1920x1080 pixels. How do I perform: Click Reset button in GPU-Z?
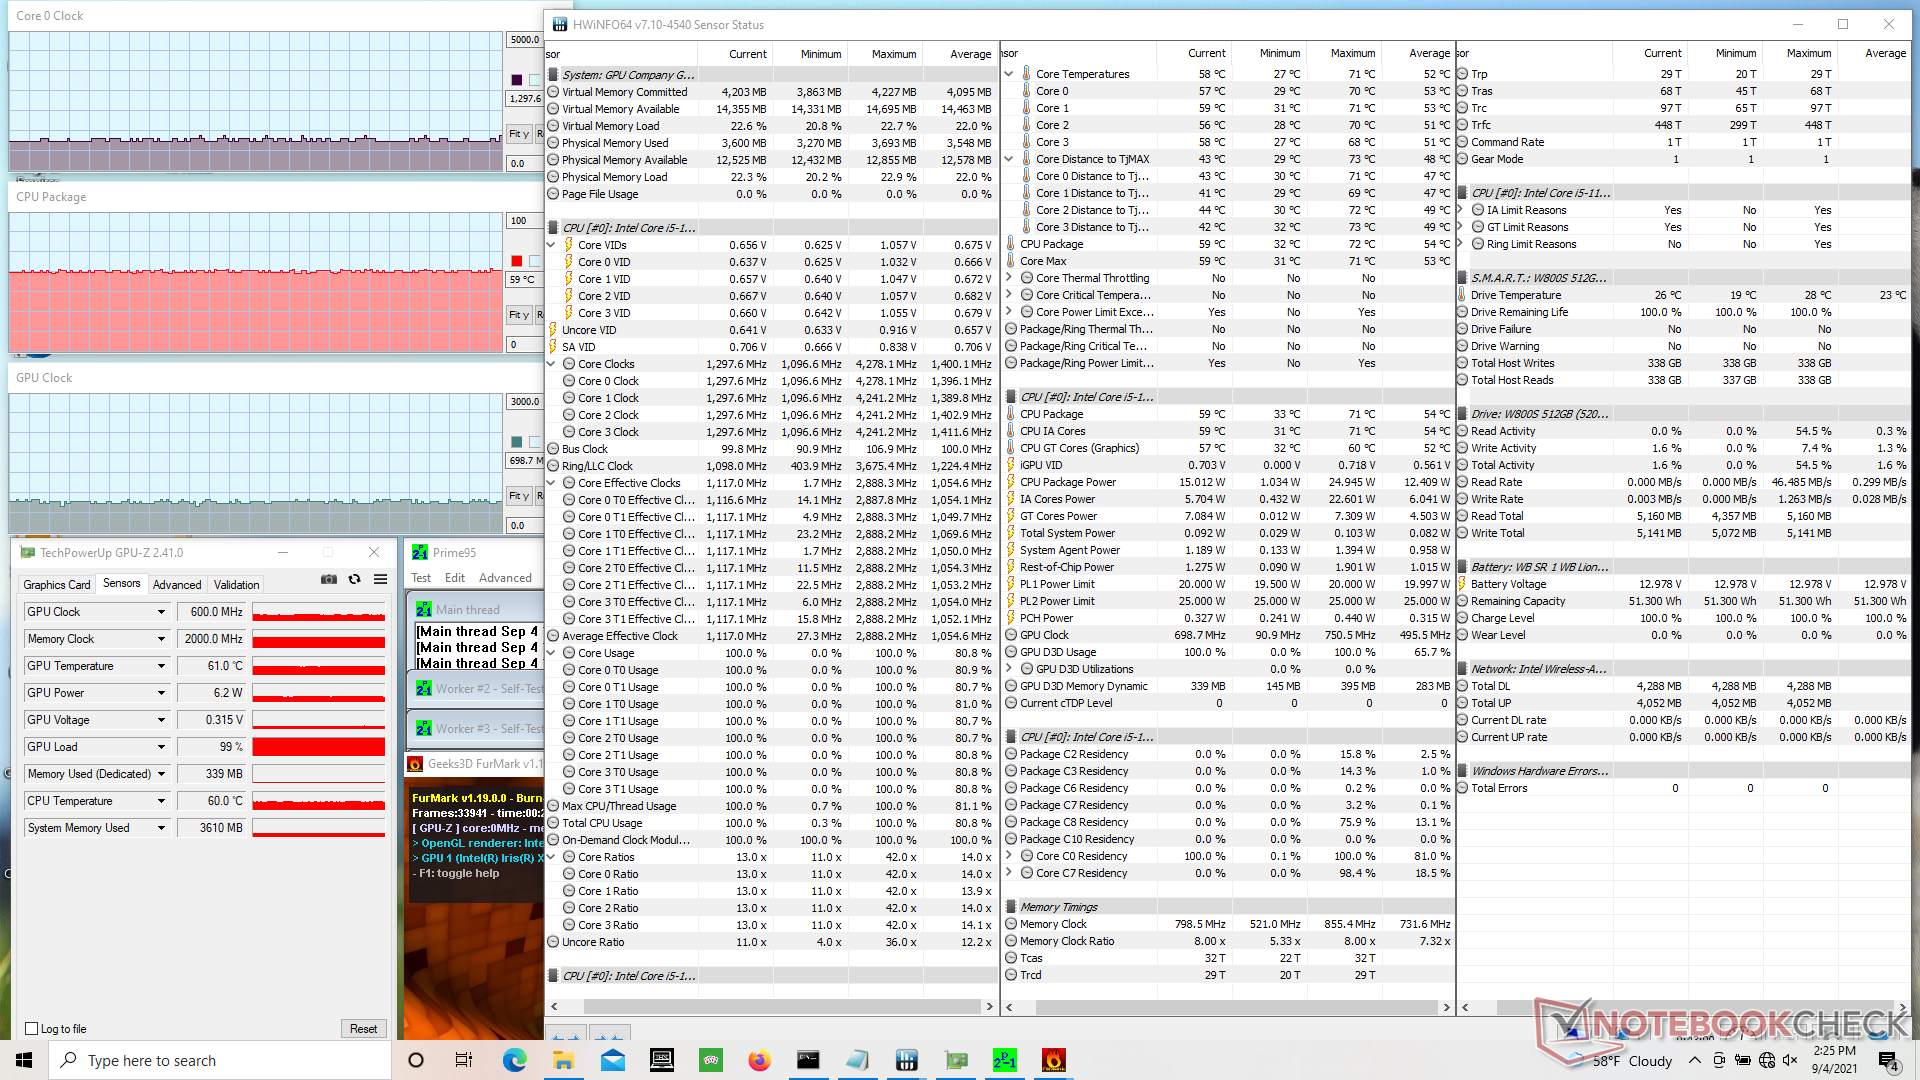pos(364,1029)
